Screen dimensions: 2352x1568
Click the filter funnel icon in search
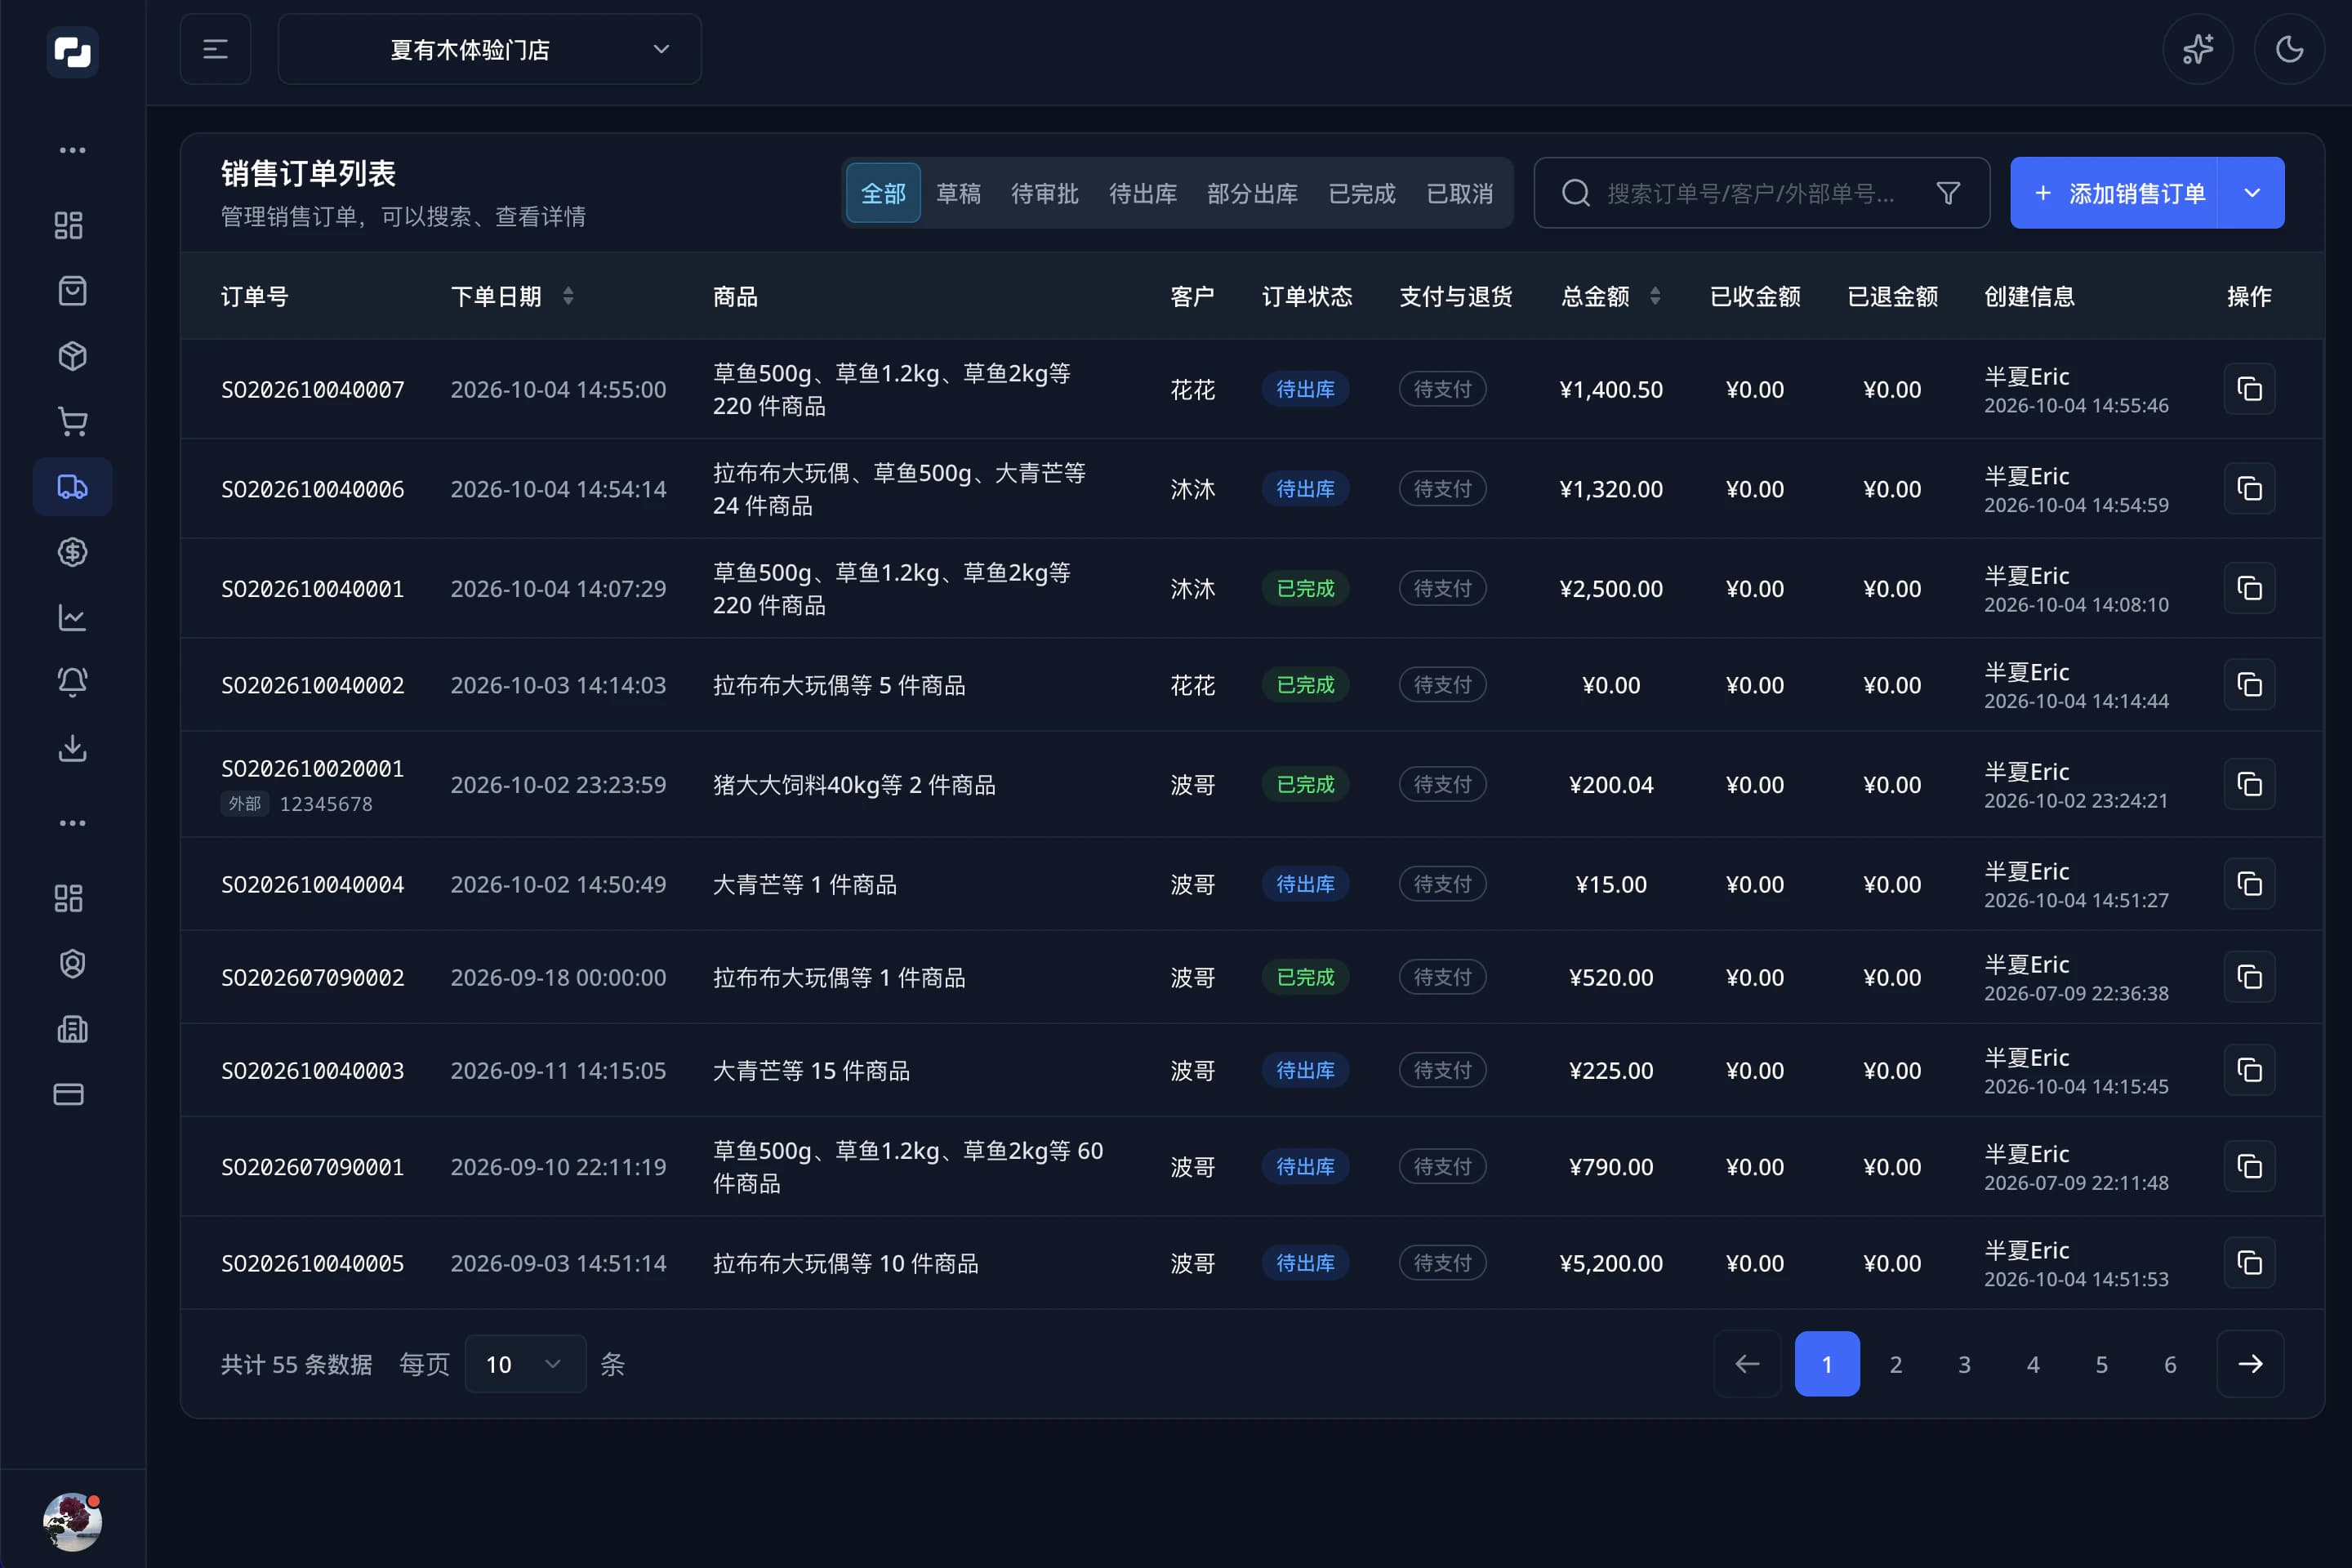pos(1947,193)
